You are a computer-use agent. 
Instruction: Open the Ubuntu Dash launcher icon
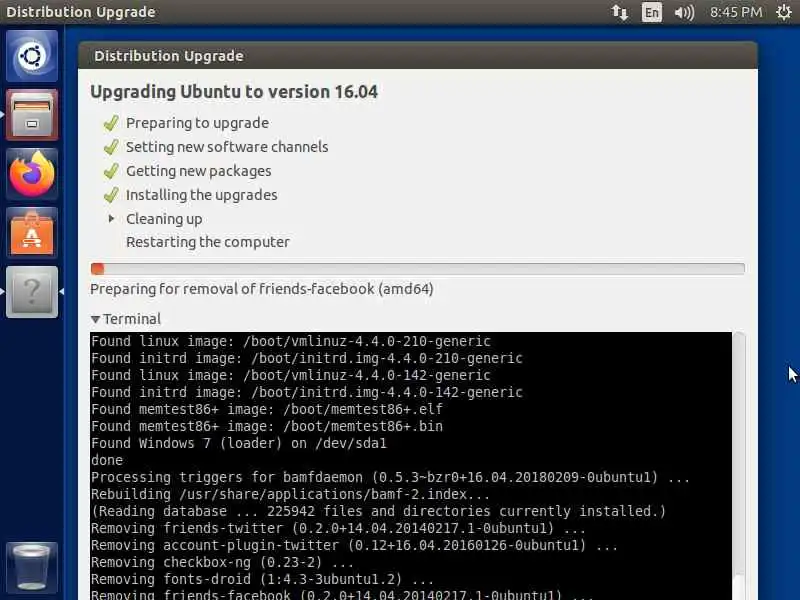pos(32,56)
